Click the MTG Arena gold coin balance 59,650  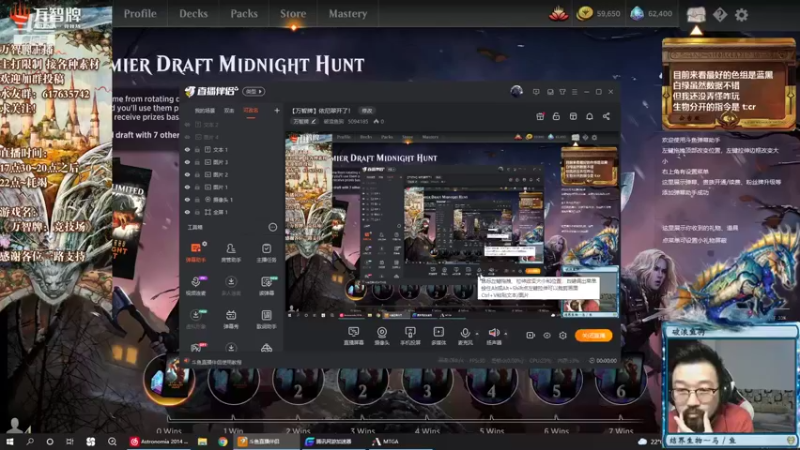598,14
